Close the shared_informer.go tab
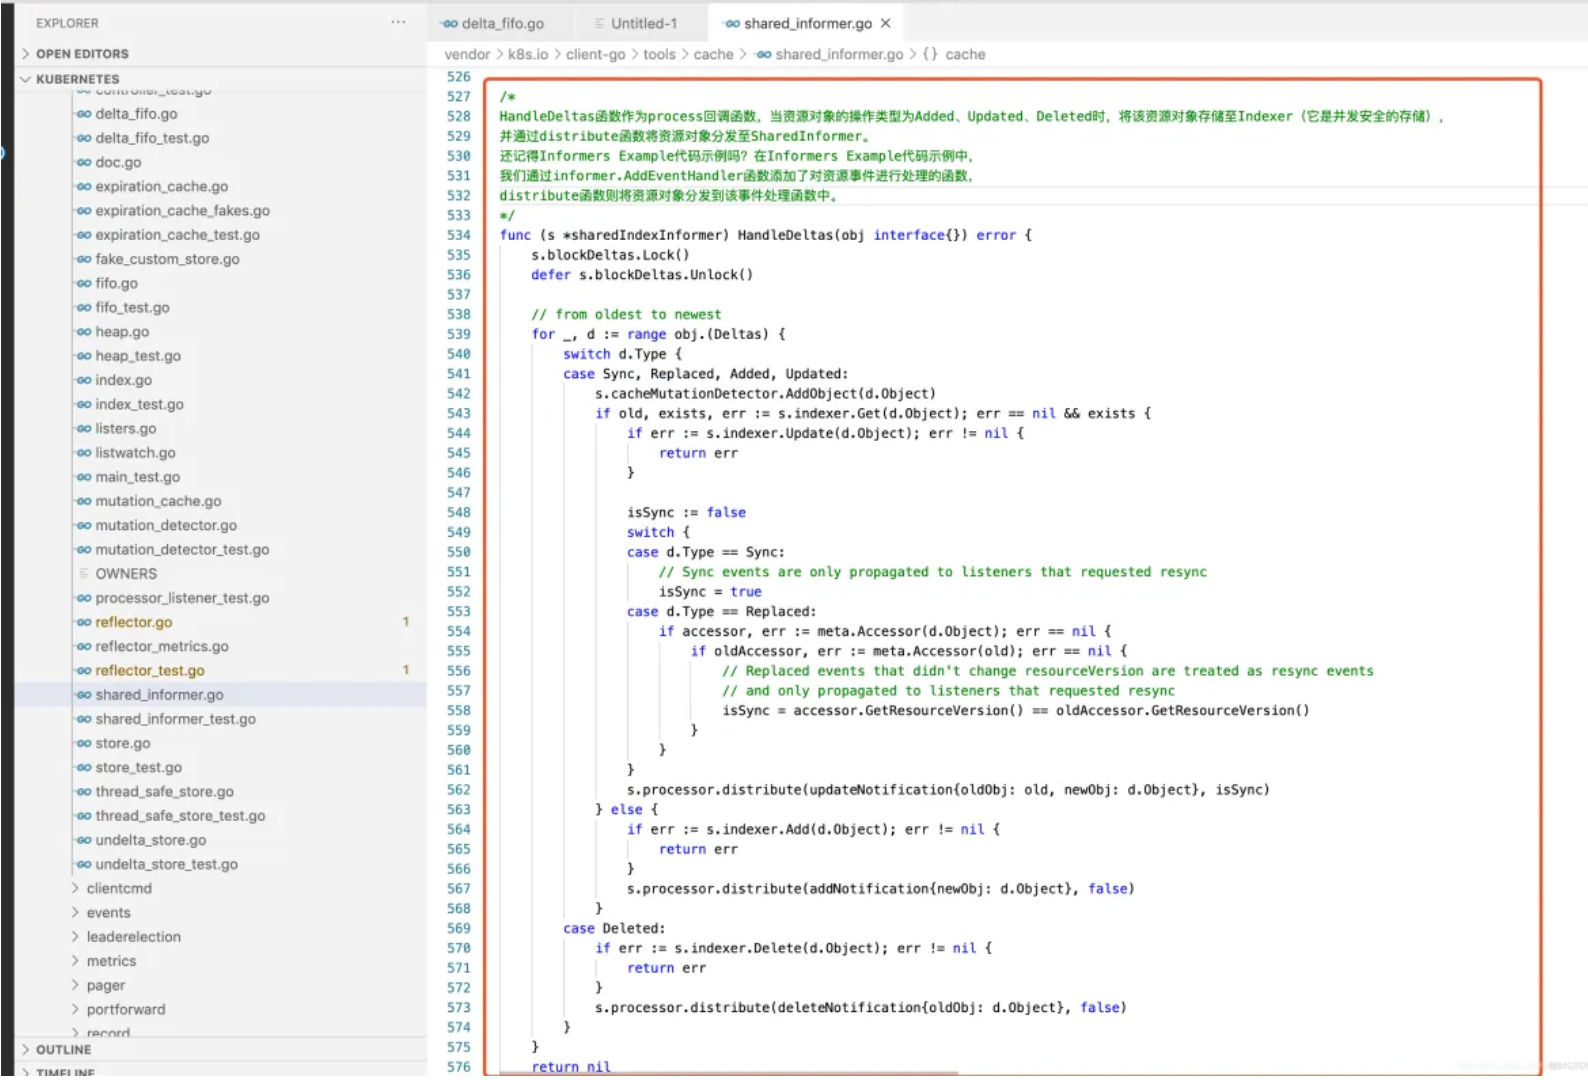The image size is (1588, 1080). [885, 23]
